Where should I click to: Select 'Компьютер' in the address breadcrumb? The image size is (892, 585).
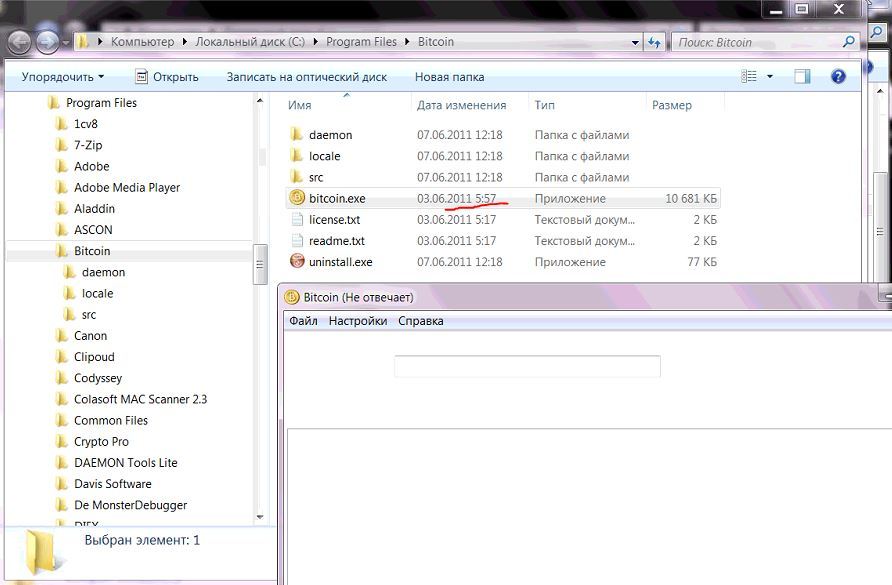tap(142, 42)
